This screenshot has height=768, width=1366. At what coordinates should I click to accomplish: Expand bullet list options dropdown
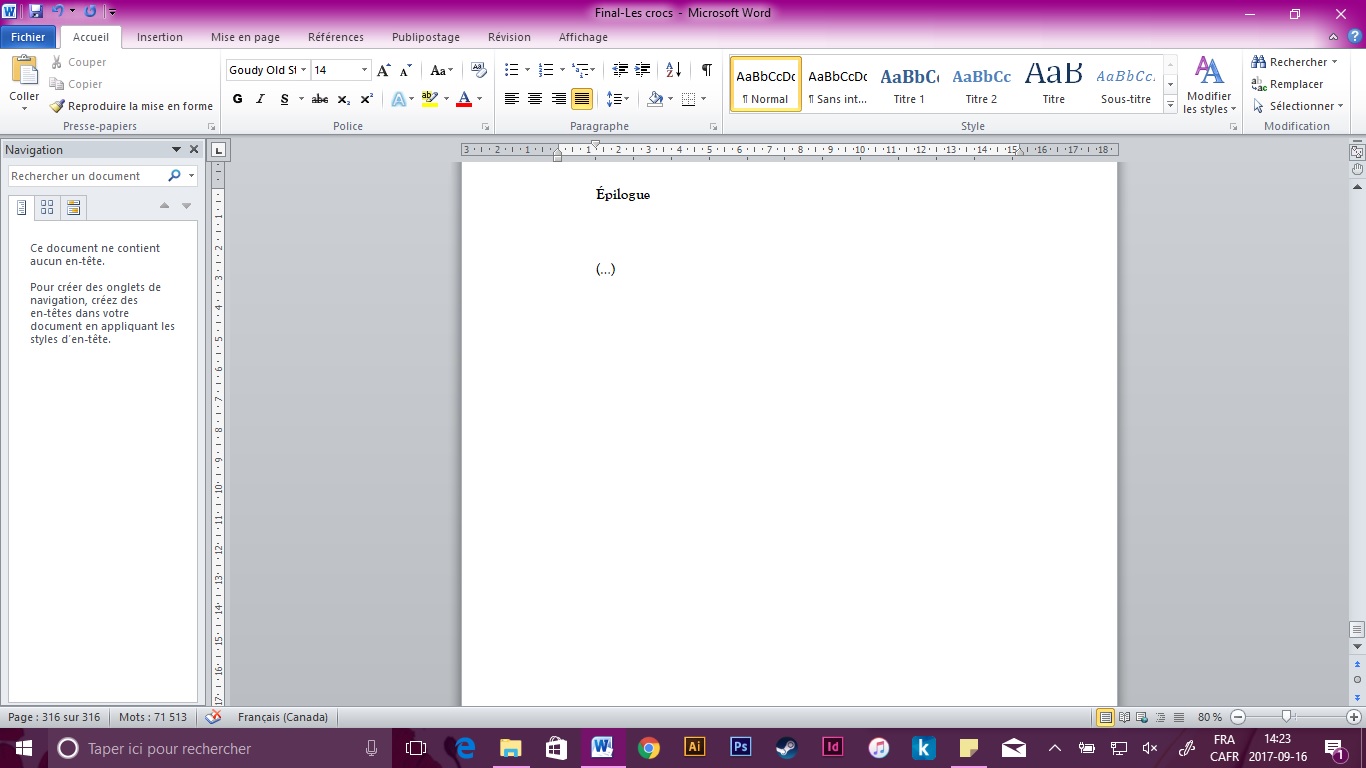(528, 70)
